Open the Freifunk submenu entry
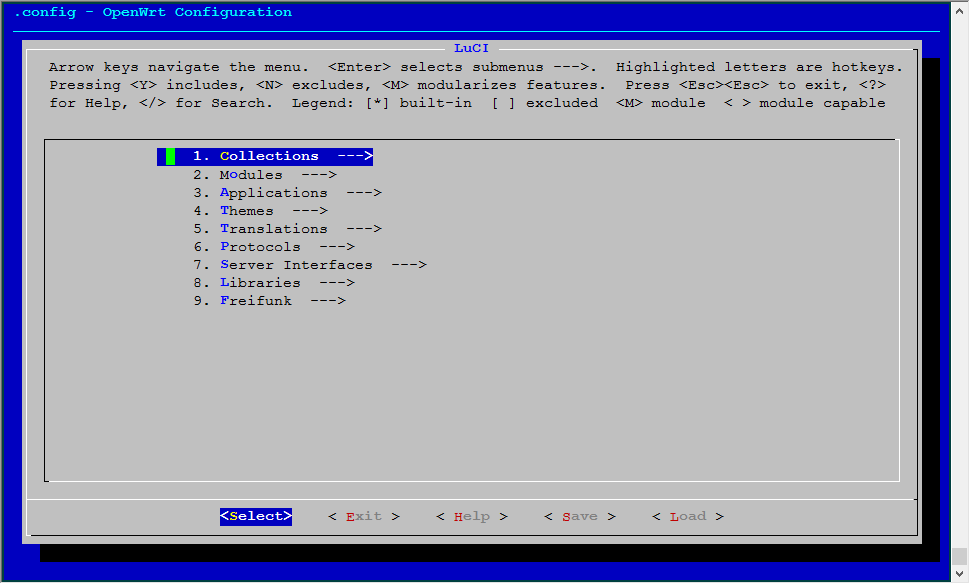This screenshot has height=584, width=970. [269, 301]
